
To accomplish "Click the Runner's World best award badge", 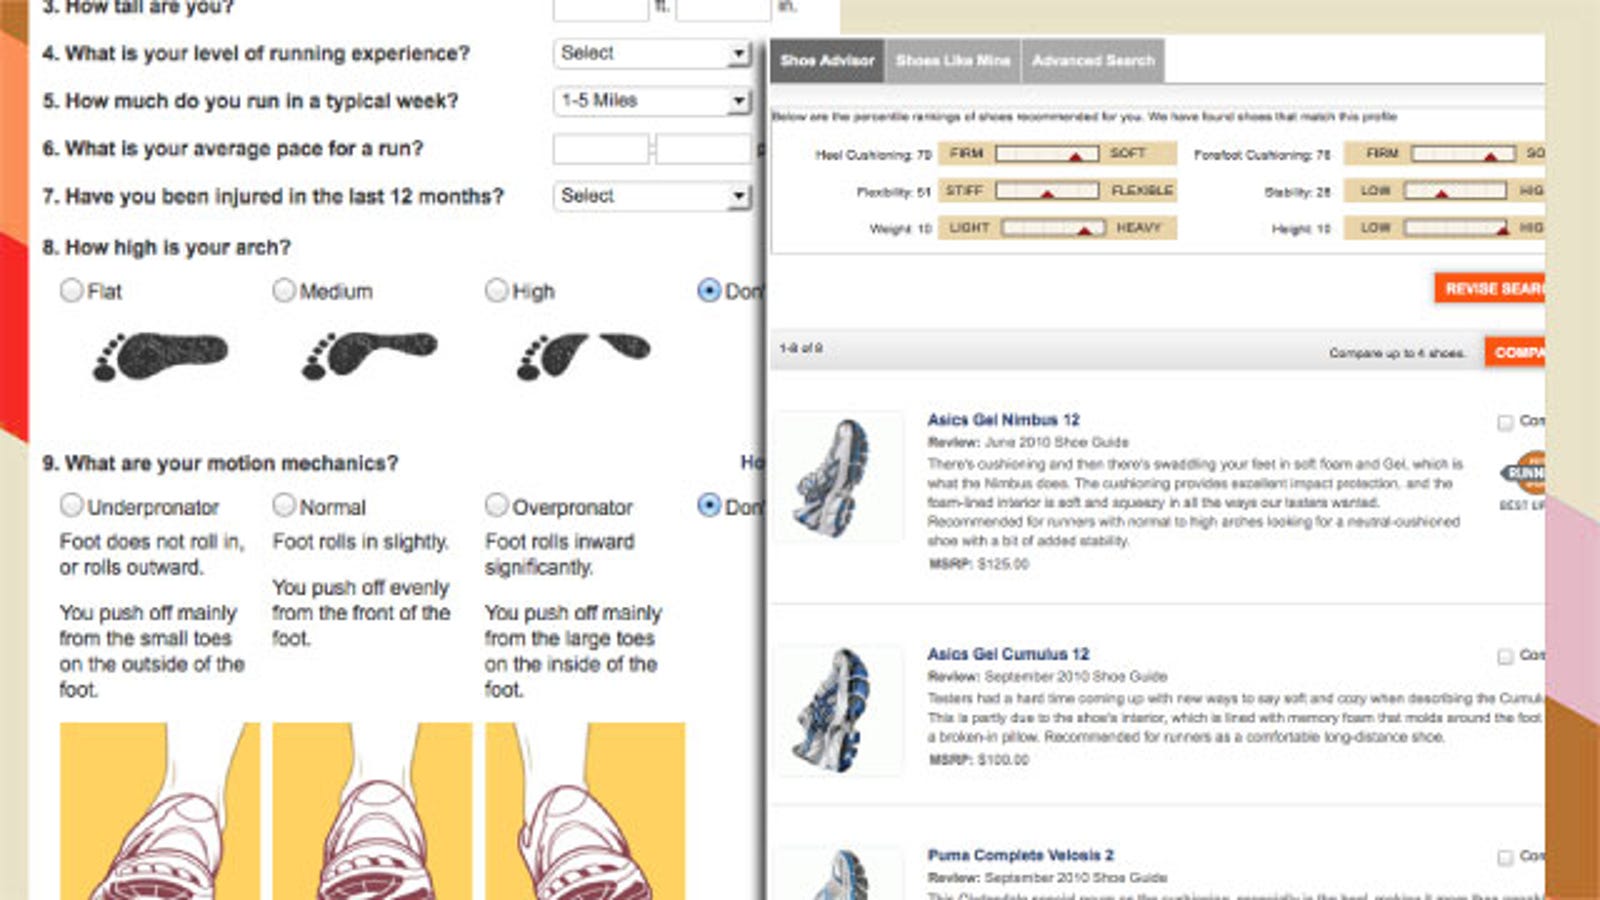I will tap(1524, 472).
